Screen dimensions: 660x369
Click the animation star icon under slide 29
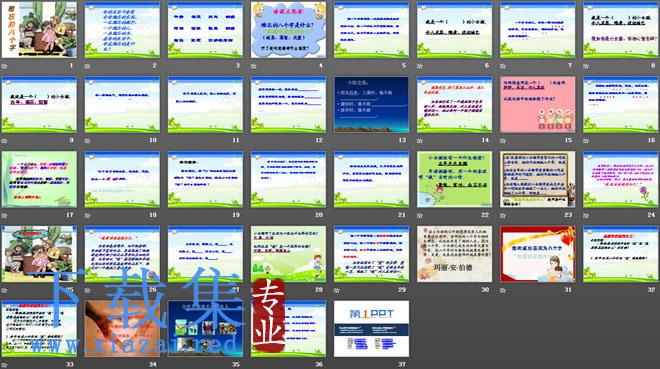pyautogui.click(x=337, y=290)
